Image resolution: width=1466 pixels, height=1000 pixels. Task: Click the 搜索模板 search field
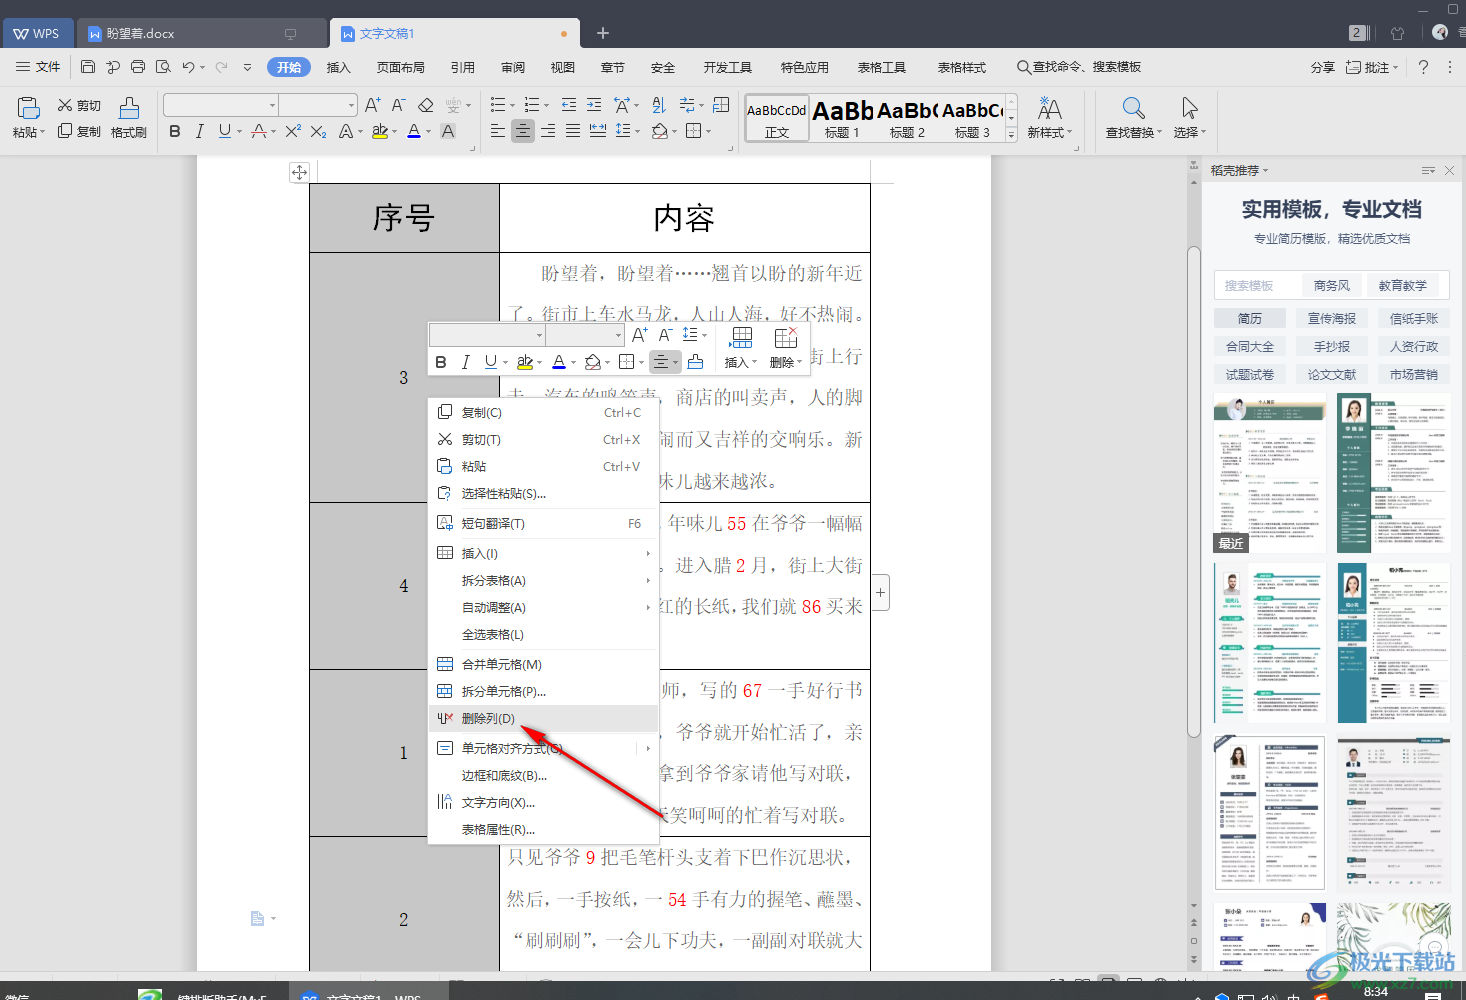(x=1256, y=285)
